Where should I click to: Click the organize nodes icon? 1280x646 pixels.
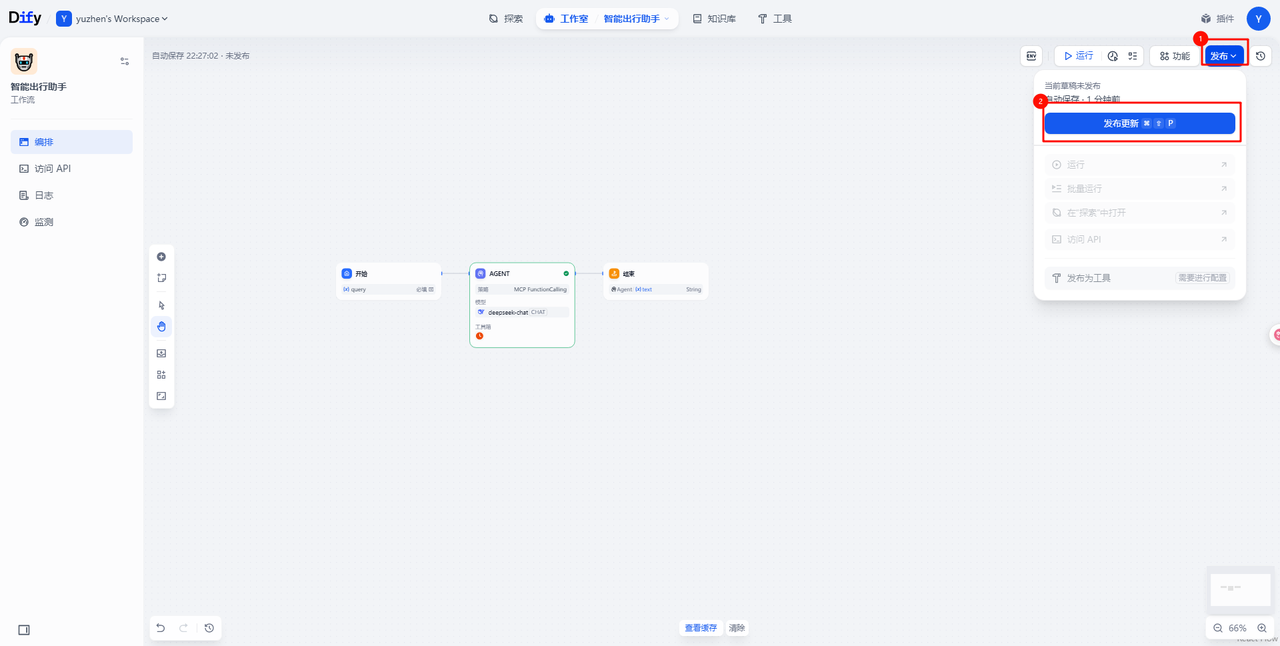pos(161,375)
